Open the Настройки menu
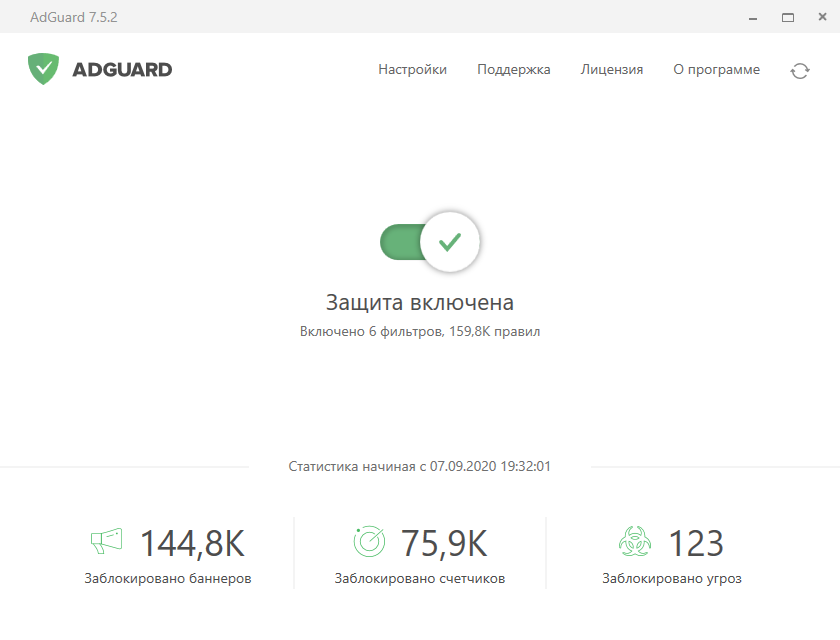 [412, 70]
